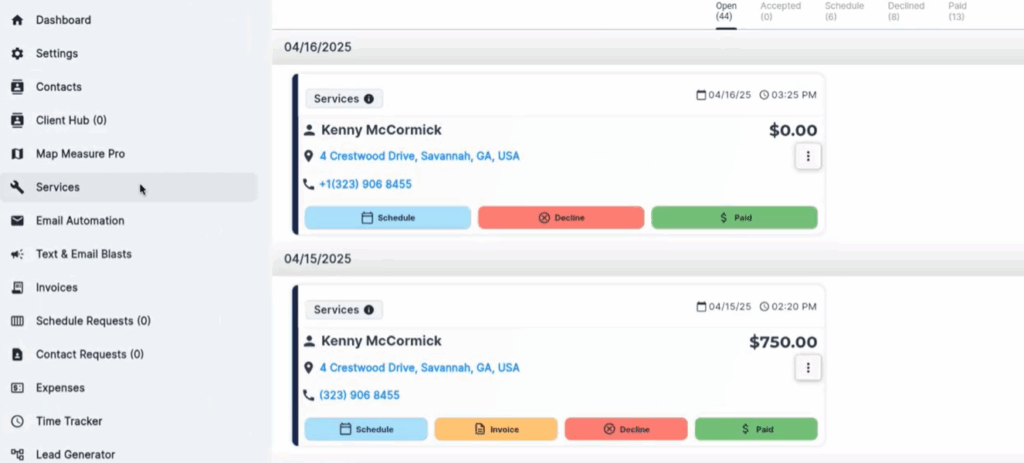Click the Settings gear icon in sidebar
Image resolution: width=1024 pixels, height=463 pixels.
tap(17, 53)
